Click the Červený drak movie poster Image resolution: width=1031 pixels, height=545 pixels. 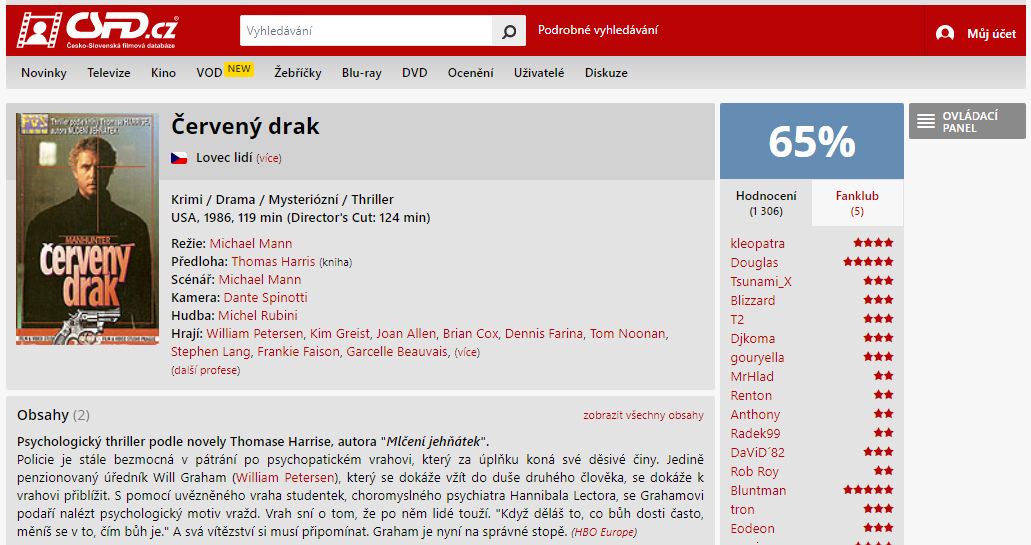click(x=87, y=229)
